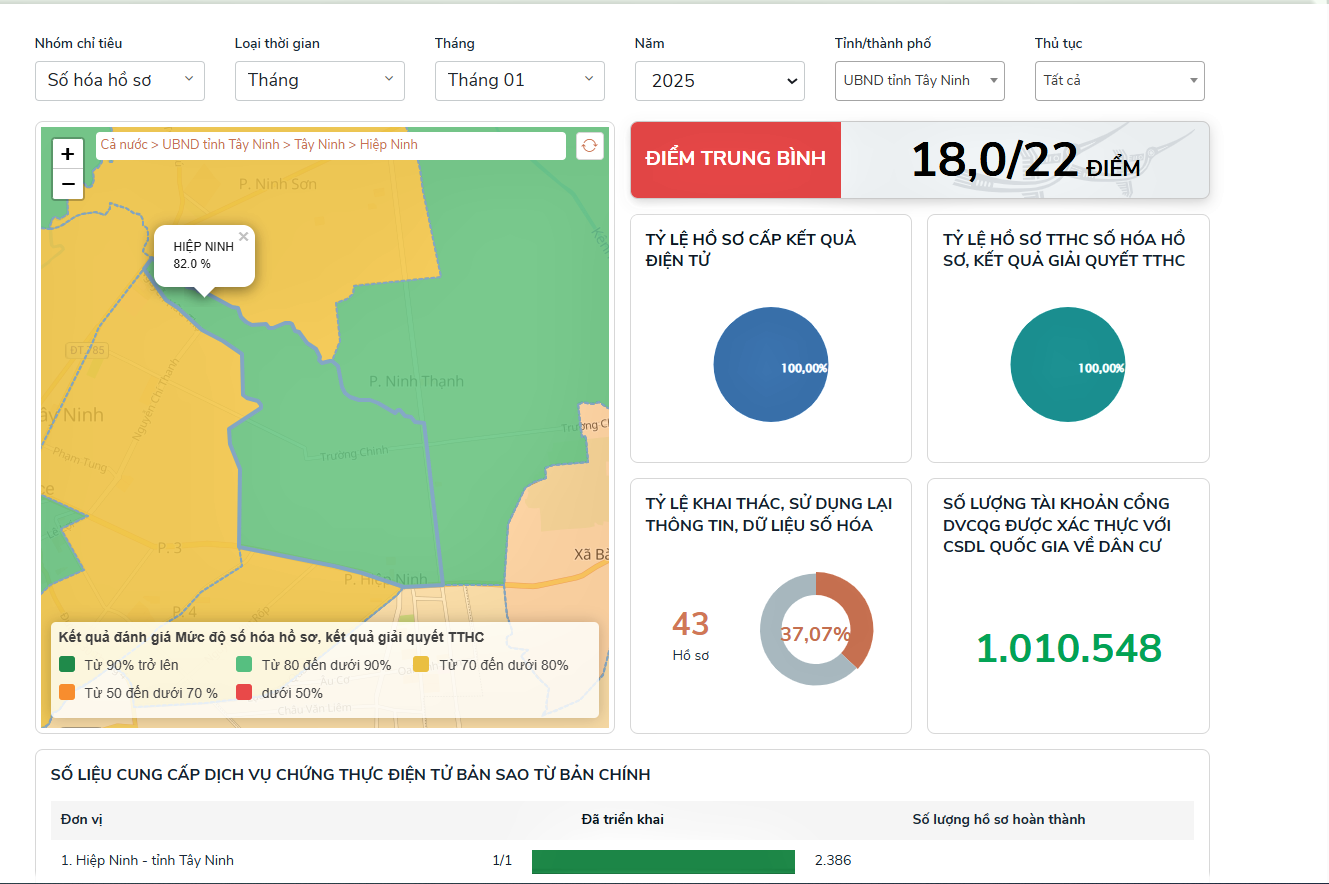Click the dark green 90% legend swatch
The height and width of the screenshot is (884, 1329).
coord(67,665)
